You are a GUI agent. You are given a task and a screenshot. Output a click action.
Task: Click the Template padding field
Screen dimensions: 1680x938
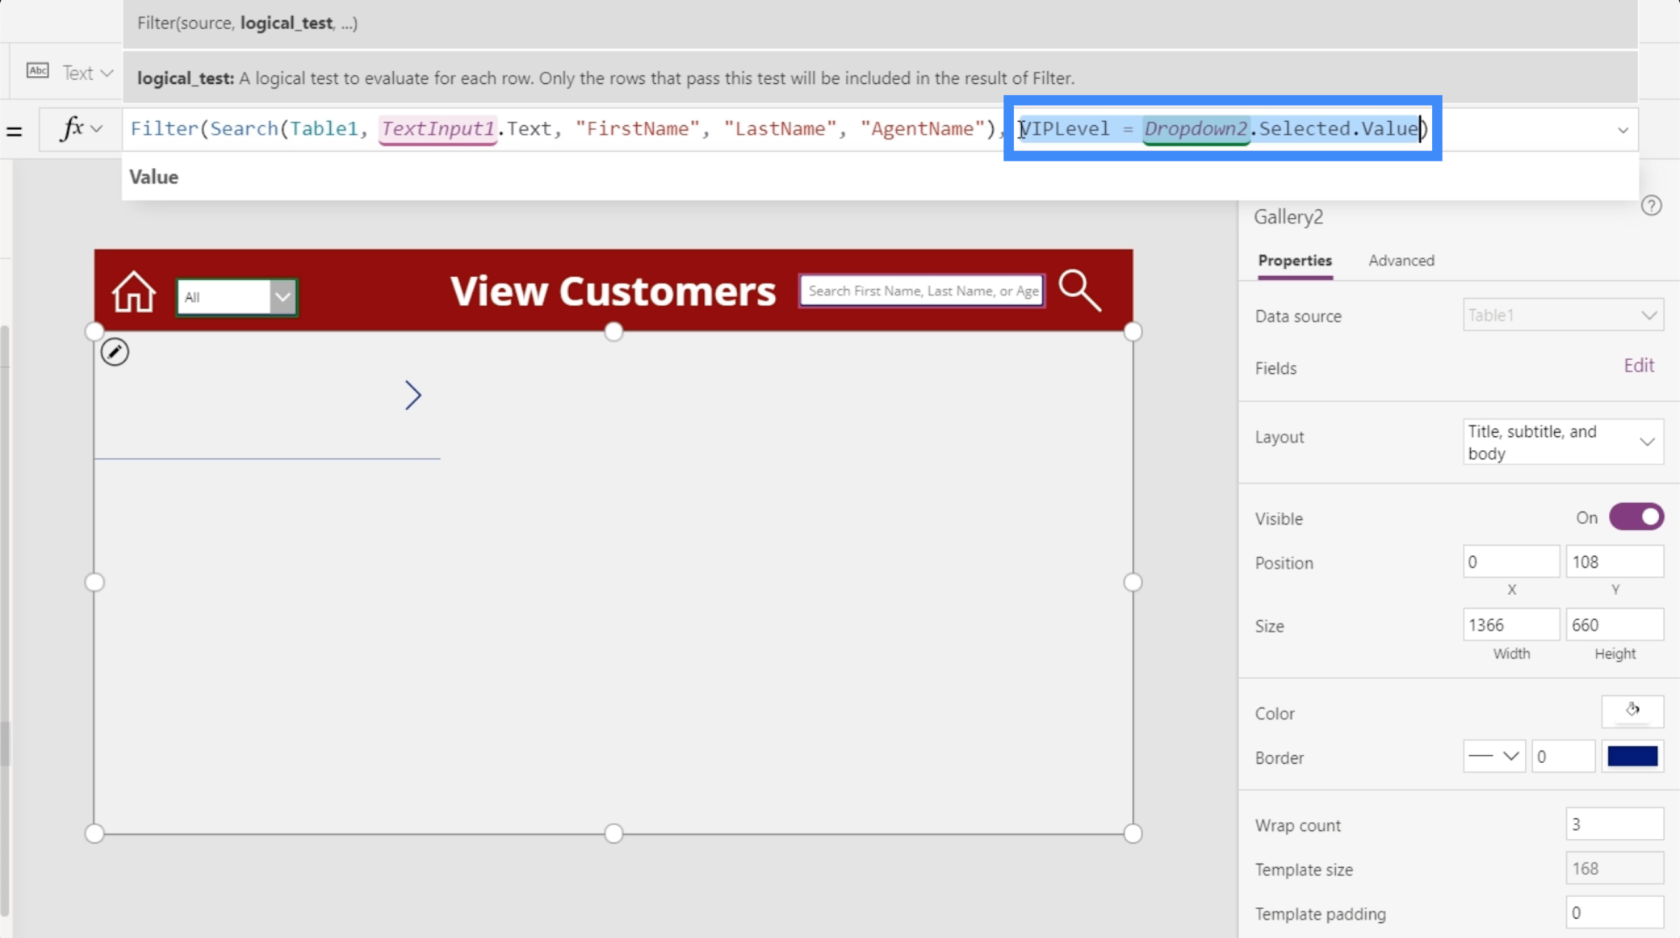click(1614, 913)
